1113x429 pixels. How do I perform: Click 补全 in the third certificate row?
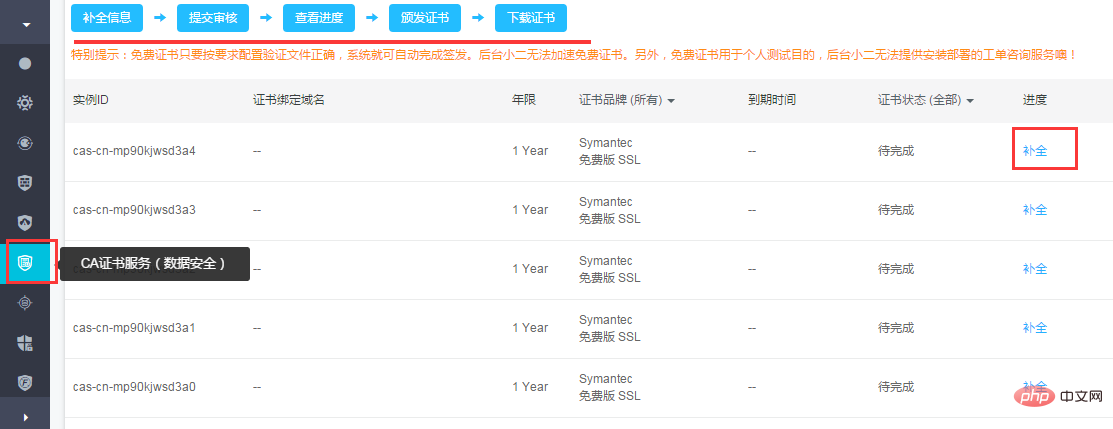(x=1035, y=268)
